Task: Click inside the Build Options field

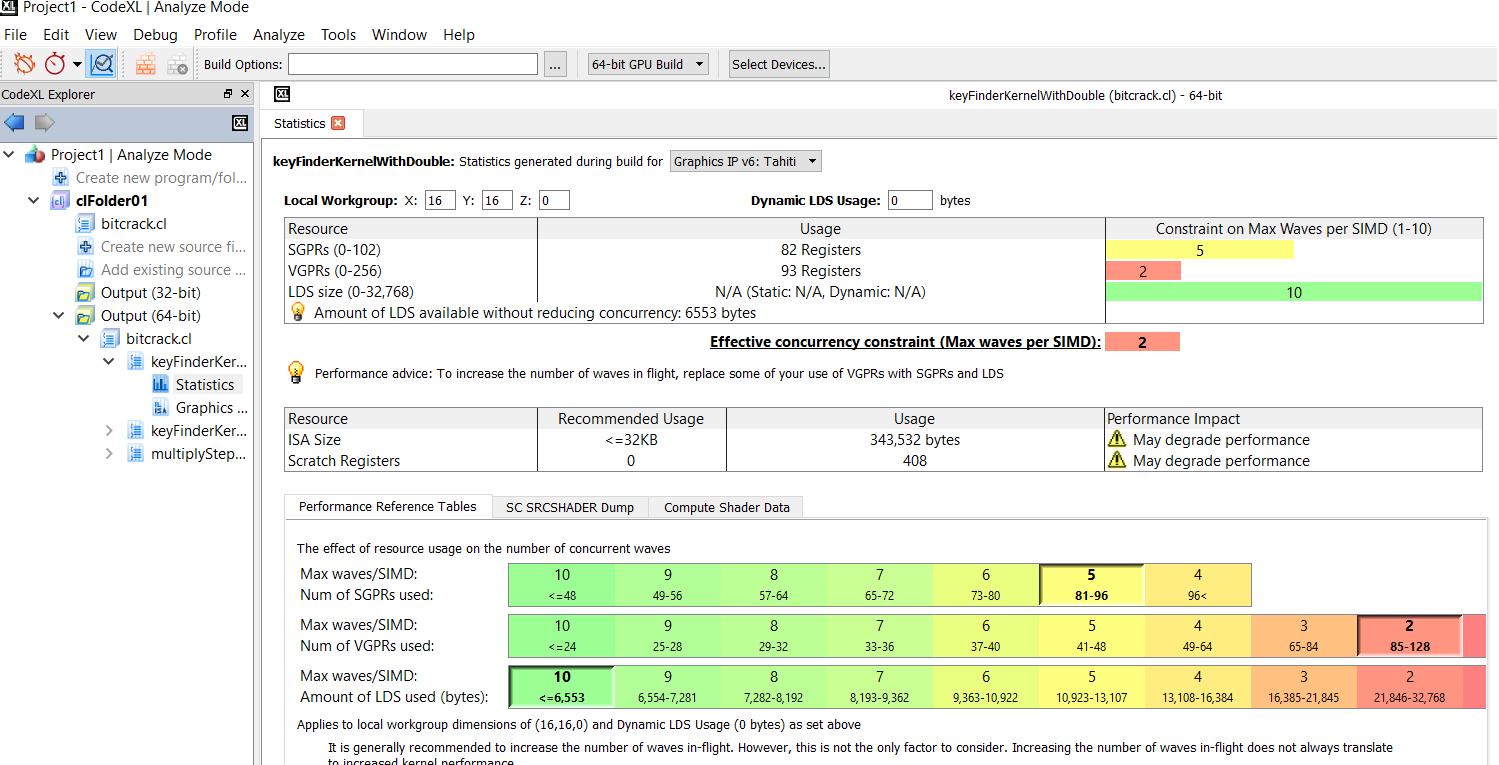Action: [412, 63]
